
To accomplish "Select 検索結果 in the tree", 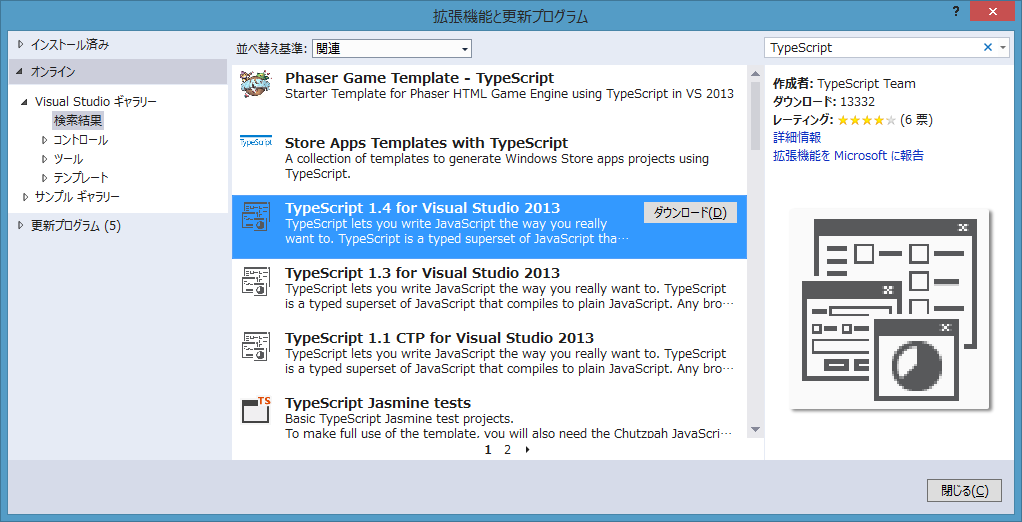I will tap(78, 121).
